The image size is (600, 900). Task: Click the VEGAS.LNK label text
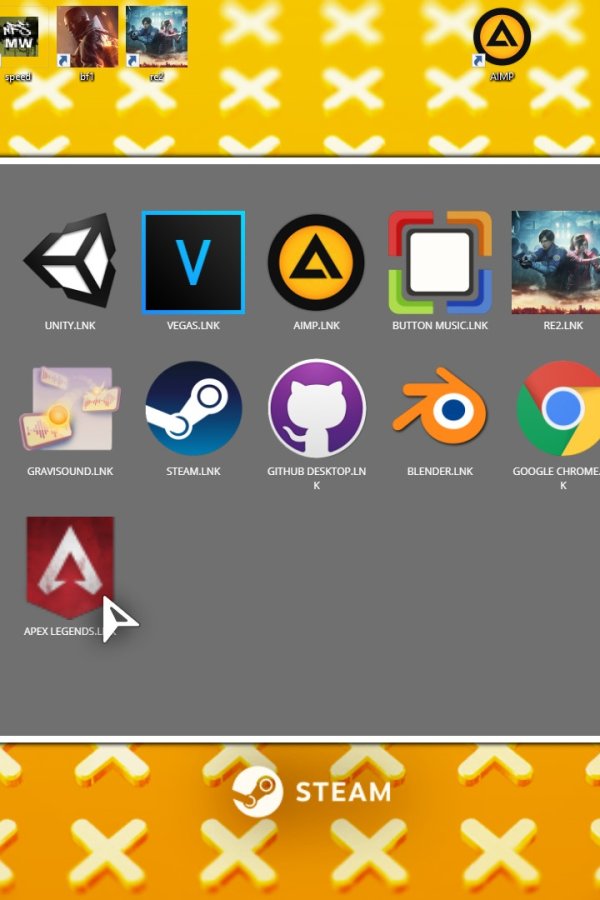193,325
